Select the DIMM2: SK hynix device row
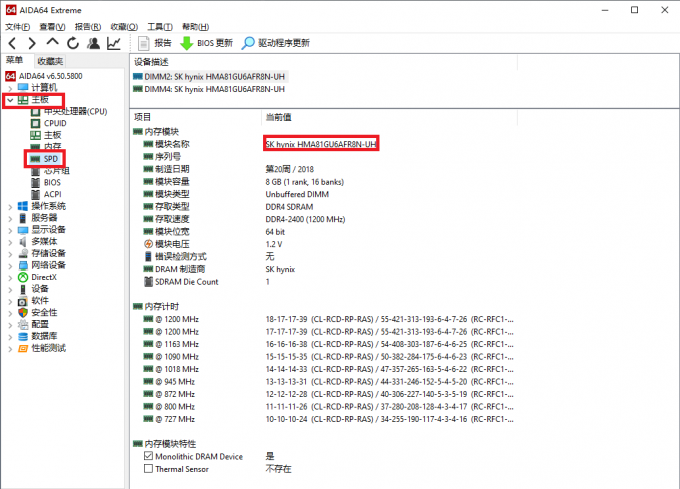 pyautogui.click(x=209, y=77)
